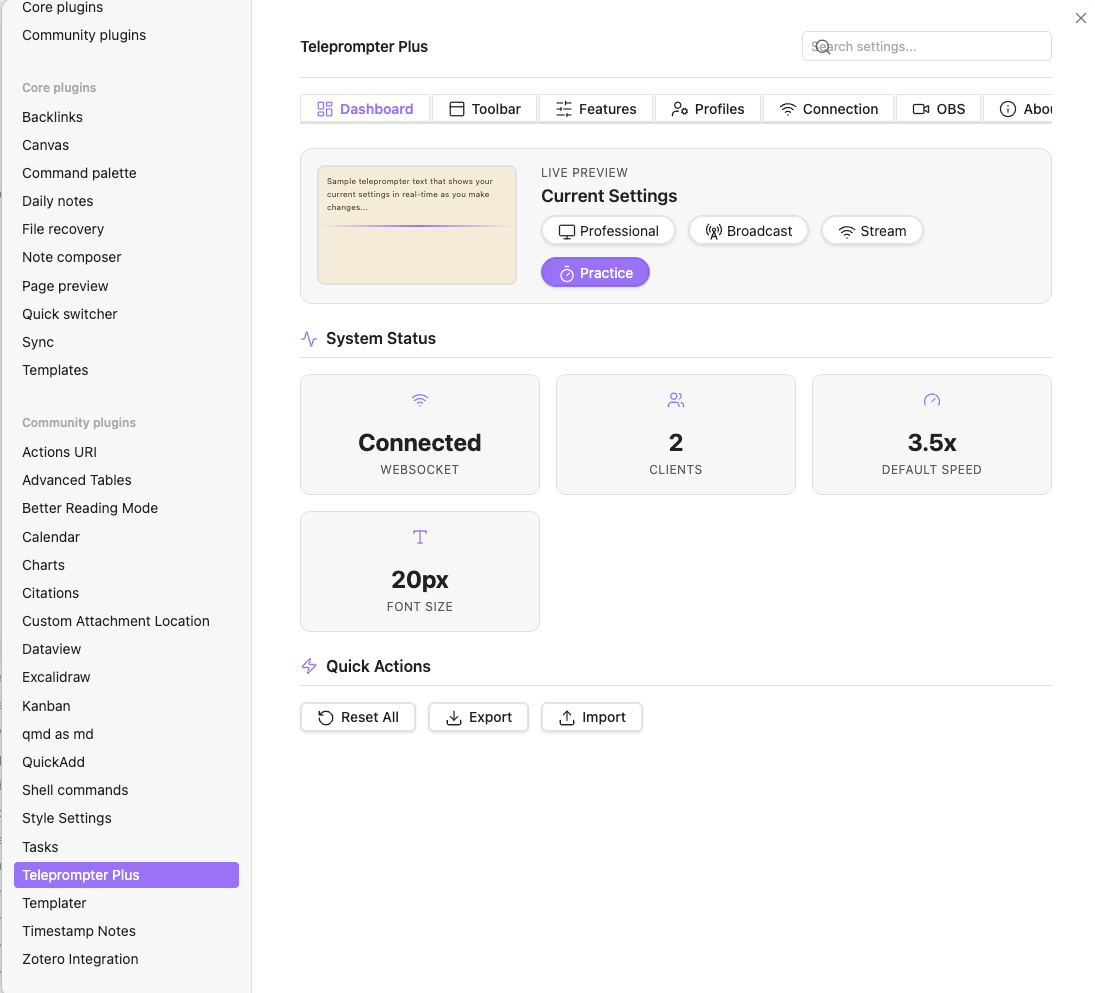
Task: Close the settings dialog
Action: coord(1080,18)
